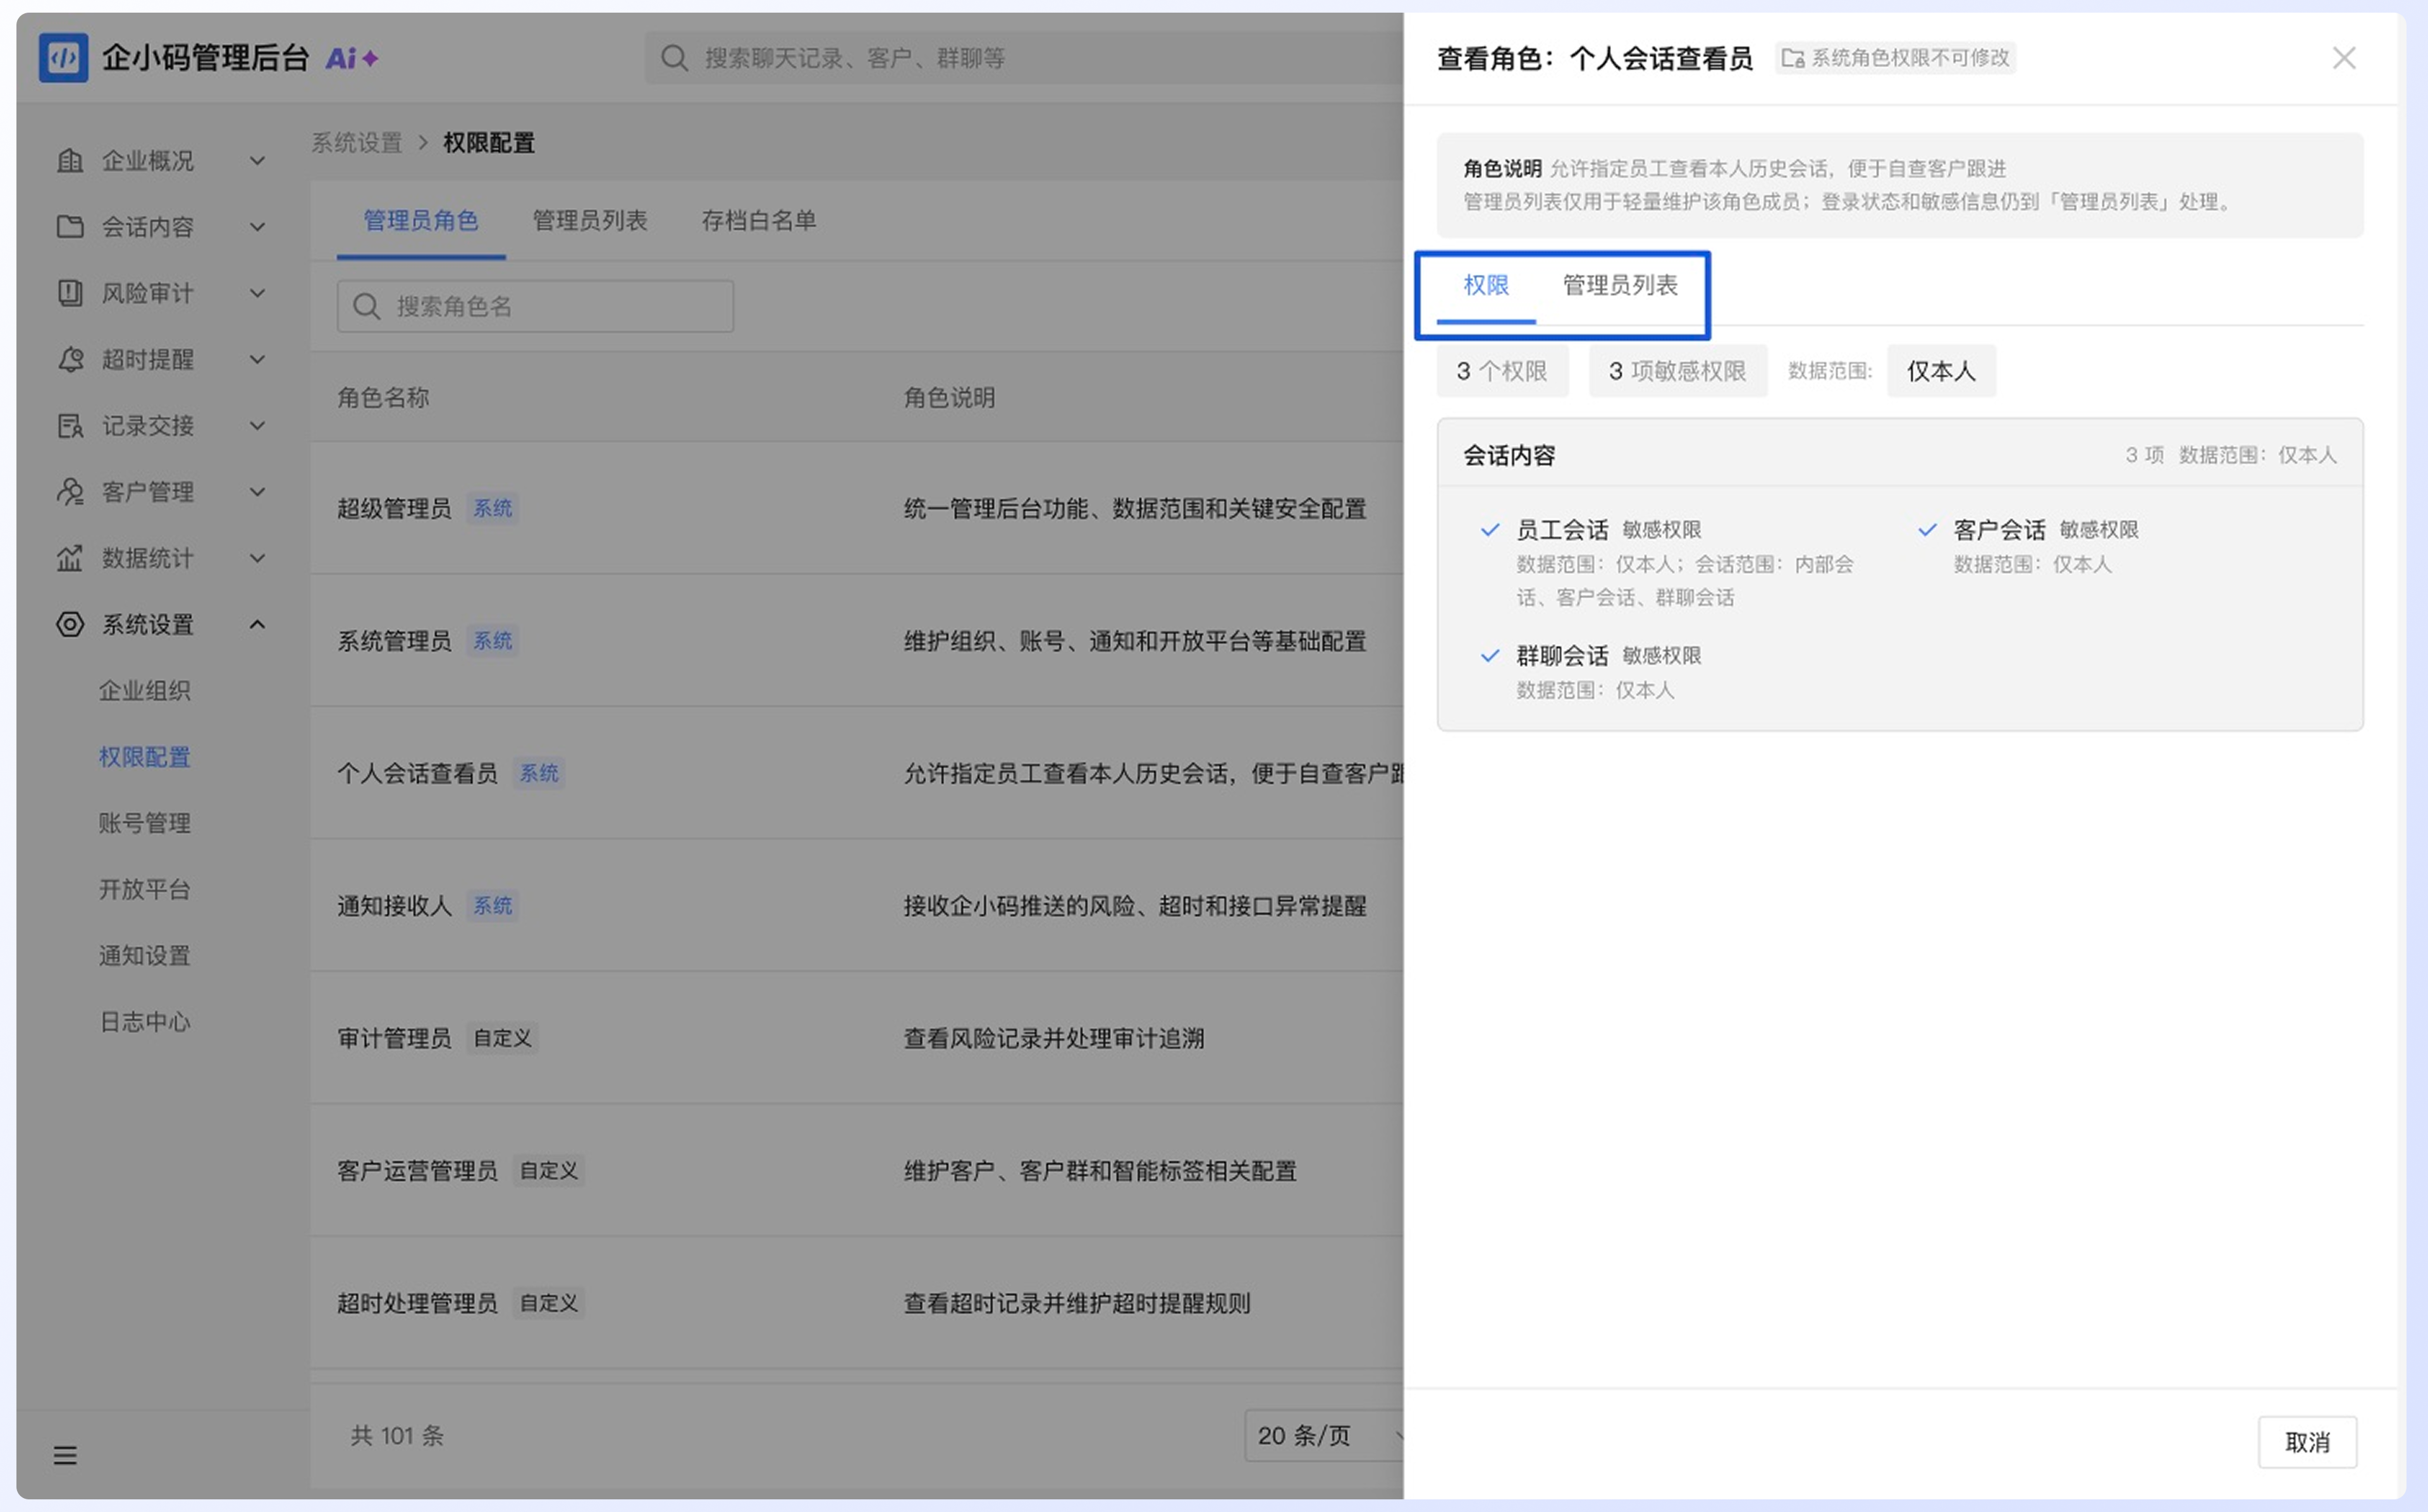Switch to the 权限 tab
This screenshot has height=1512, width=2428.
(1485, 285)
